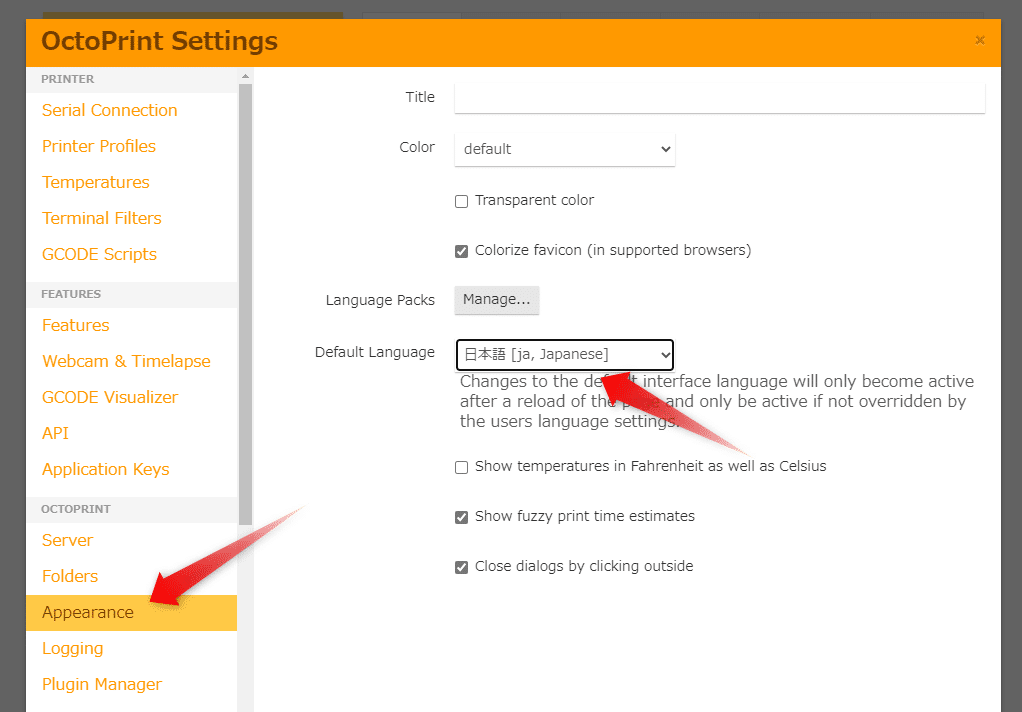Open the GCODE Visualizer settings
Image resolution: width=1022 pixels, height=712 pixels.
click(x=110, y=397)
